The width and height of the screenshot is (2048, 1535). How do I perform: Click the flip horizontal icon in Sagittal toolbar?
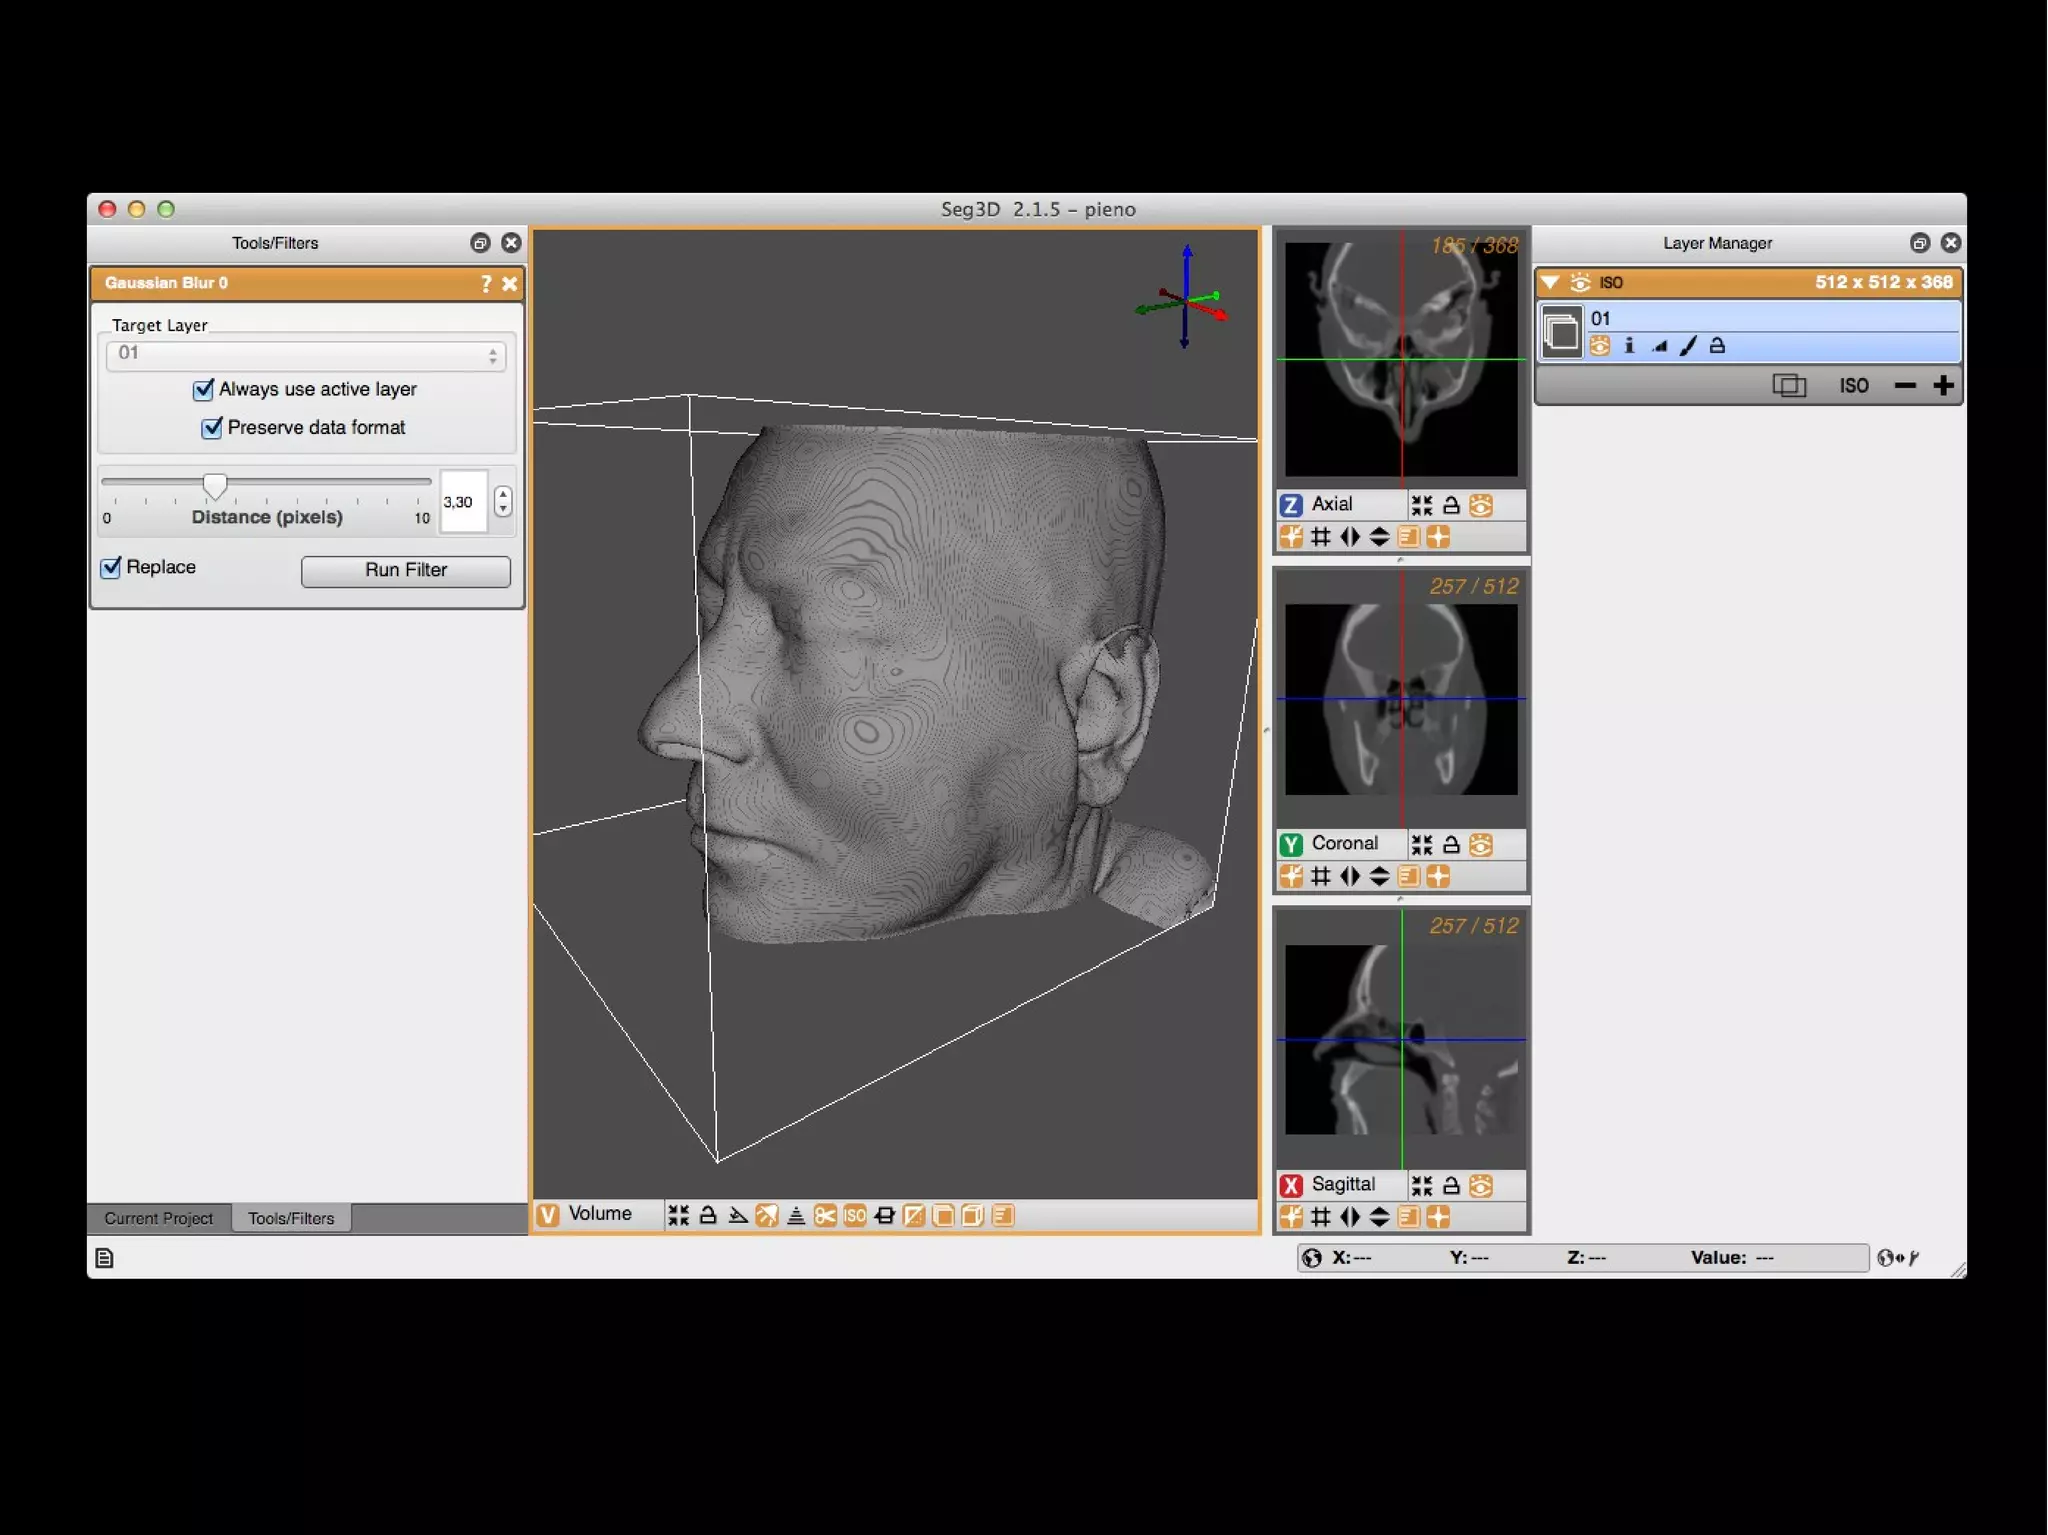(1350, 1217)
